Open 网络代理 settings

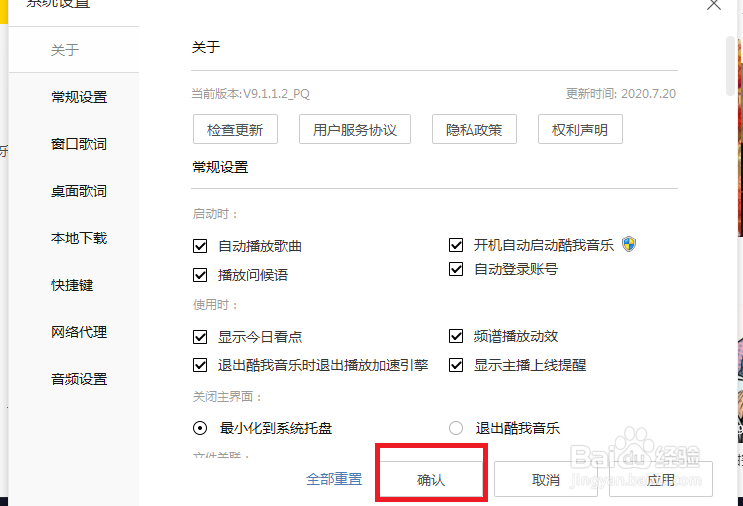click(79, 332)
